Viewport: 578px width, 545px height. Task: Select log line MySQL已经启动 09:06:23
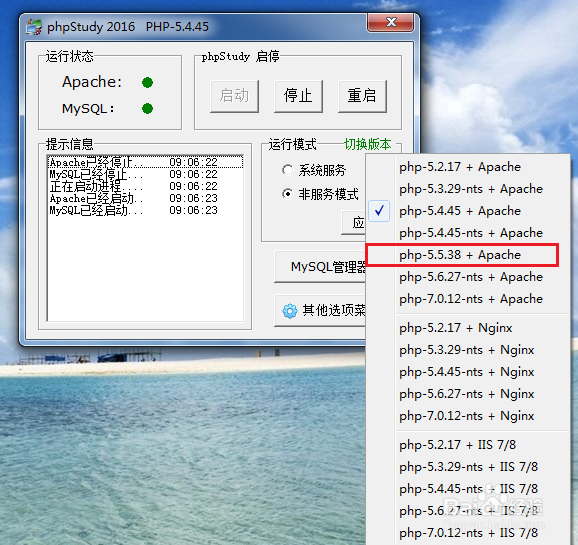click(146, 211)
